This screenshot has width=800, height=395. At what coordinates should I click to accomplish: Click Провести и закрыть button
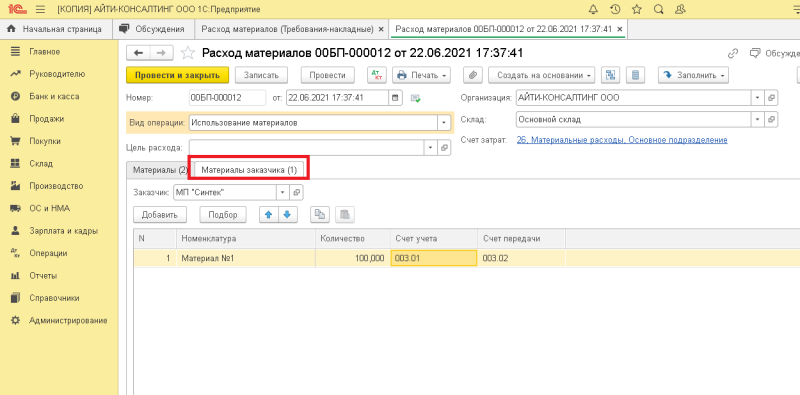[x=177, y=75]
